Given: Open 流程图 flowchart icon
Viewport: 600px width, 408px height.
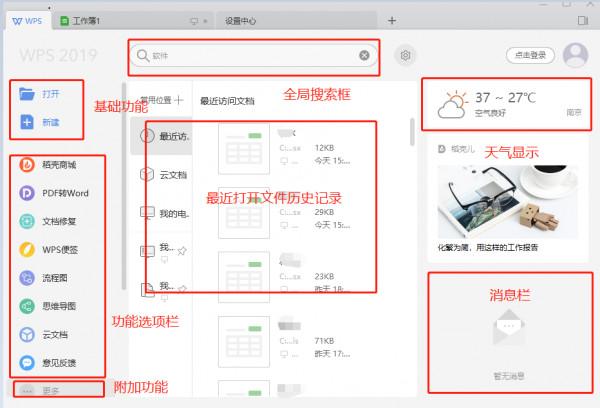Looking at the screenshot, I should pyautogui.click(x=27, y=278).
